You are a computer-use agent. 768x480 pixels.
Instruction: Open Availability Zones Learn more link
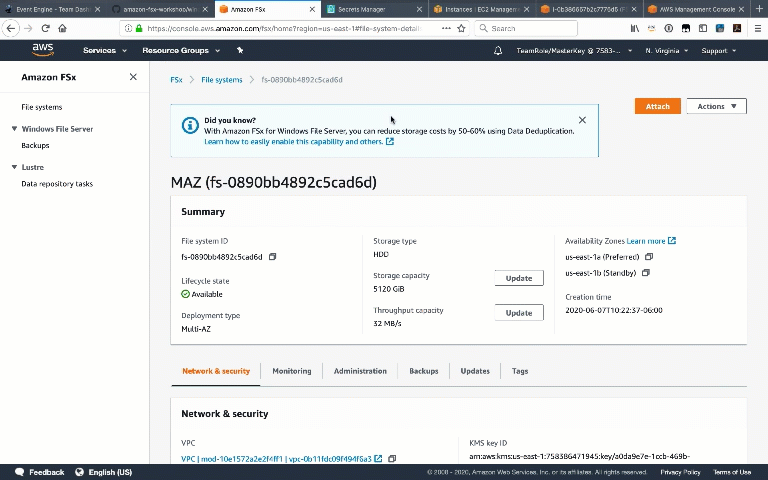click(x=651, y=241)
